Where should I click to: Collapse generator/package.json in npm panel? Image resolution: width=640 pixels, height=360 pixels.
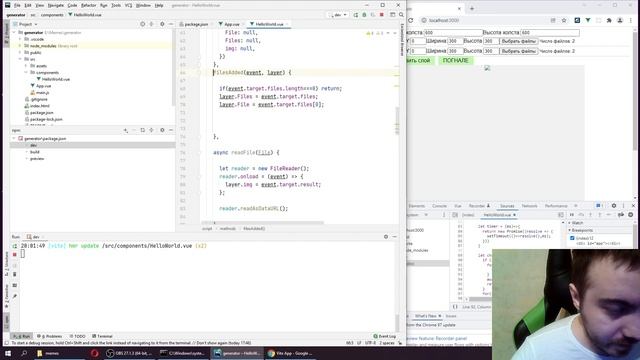15,139
